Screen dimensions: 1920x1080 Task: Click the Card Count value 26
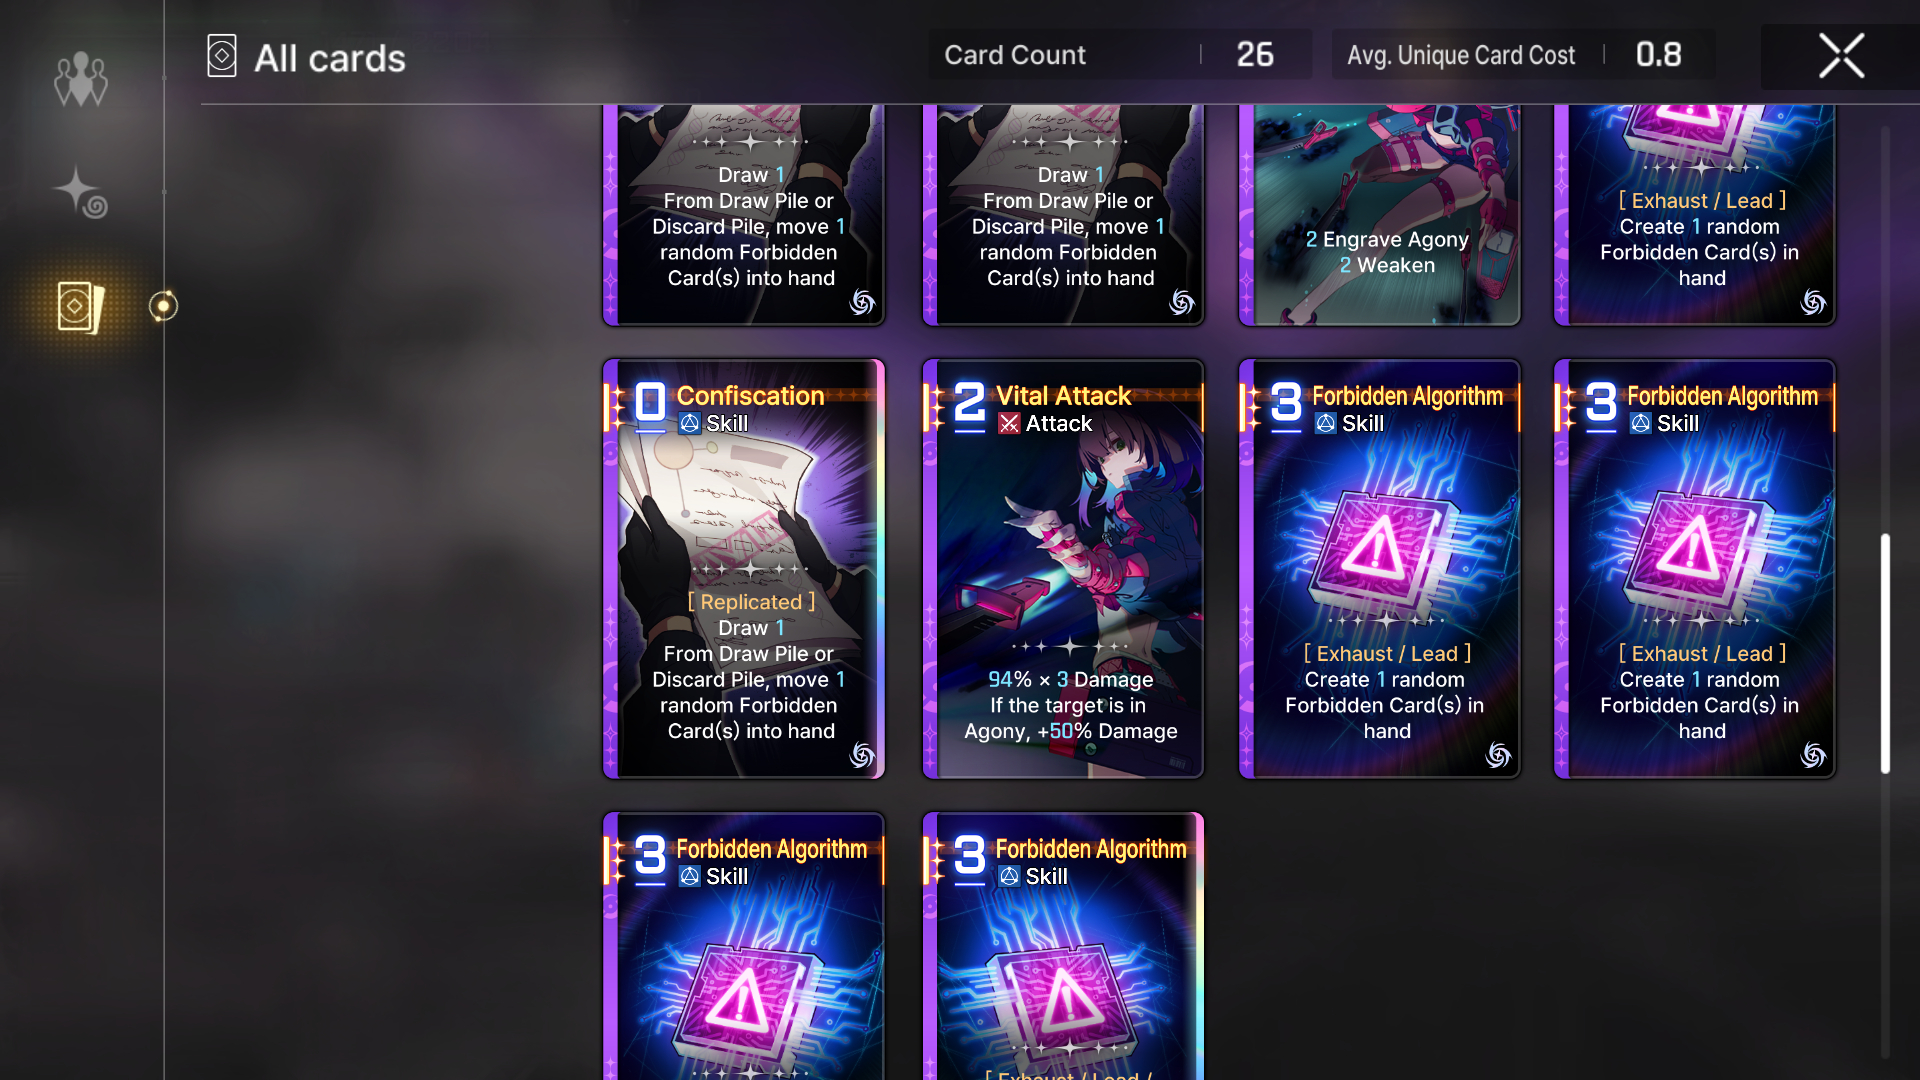click(x=1255, y=55)
